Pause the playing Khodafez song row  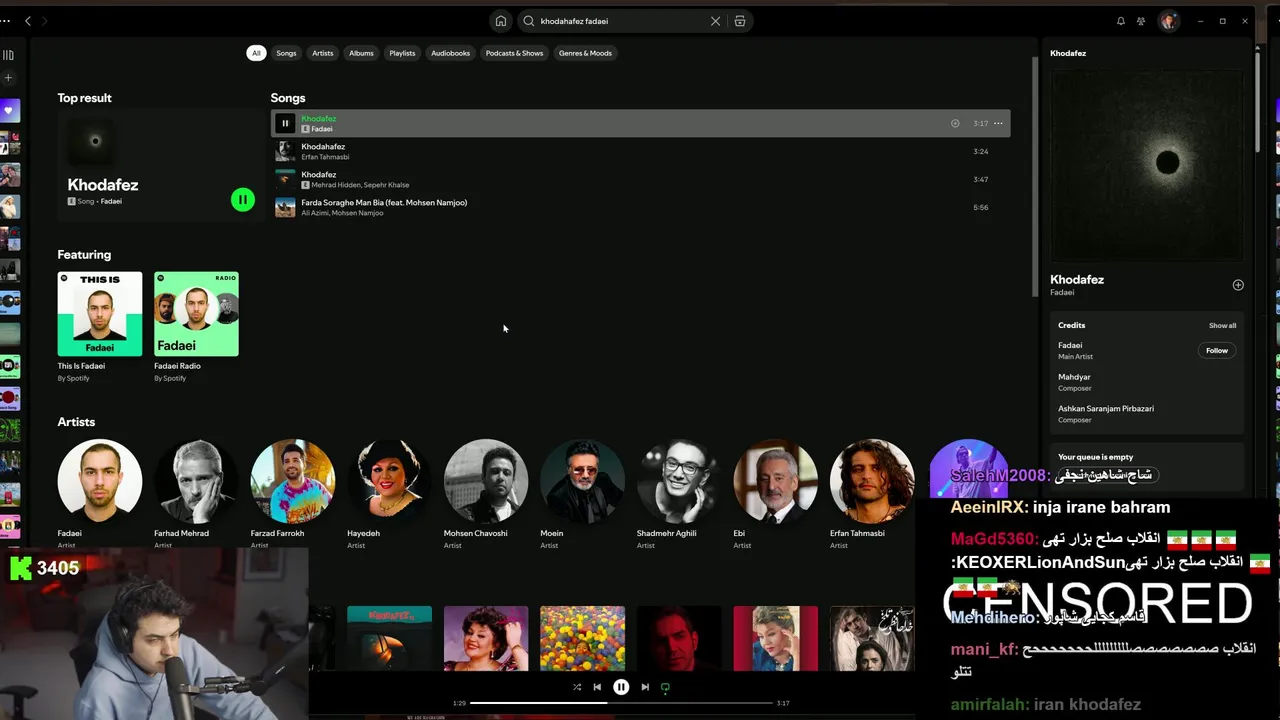coord(285,123)
